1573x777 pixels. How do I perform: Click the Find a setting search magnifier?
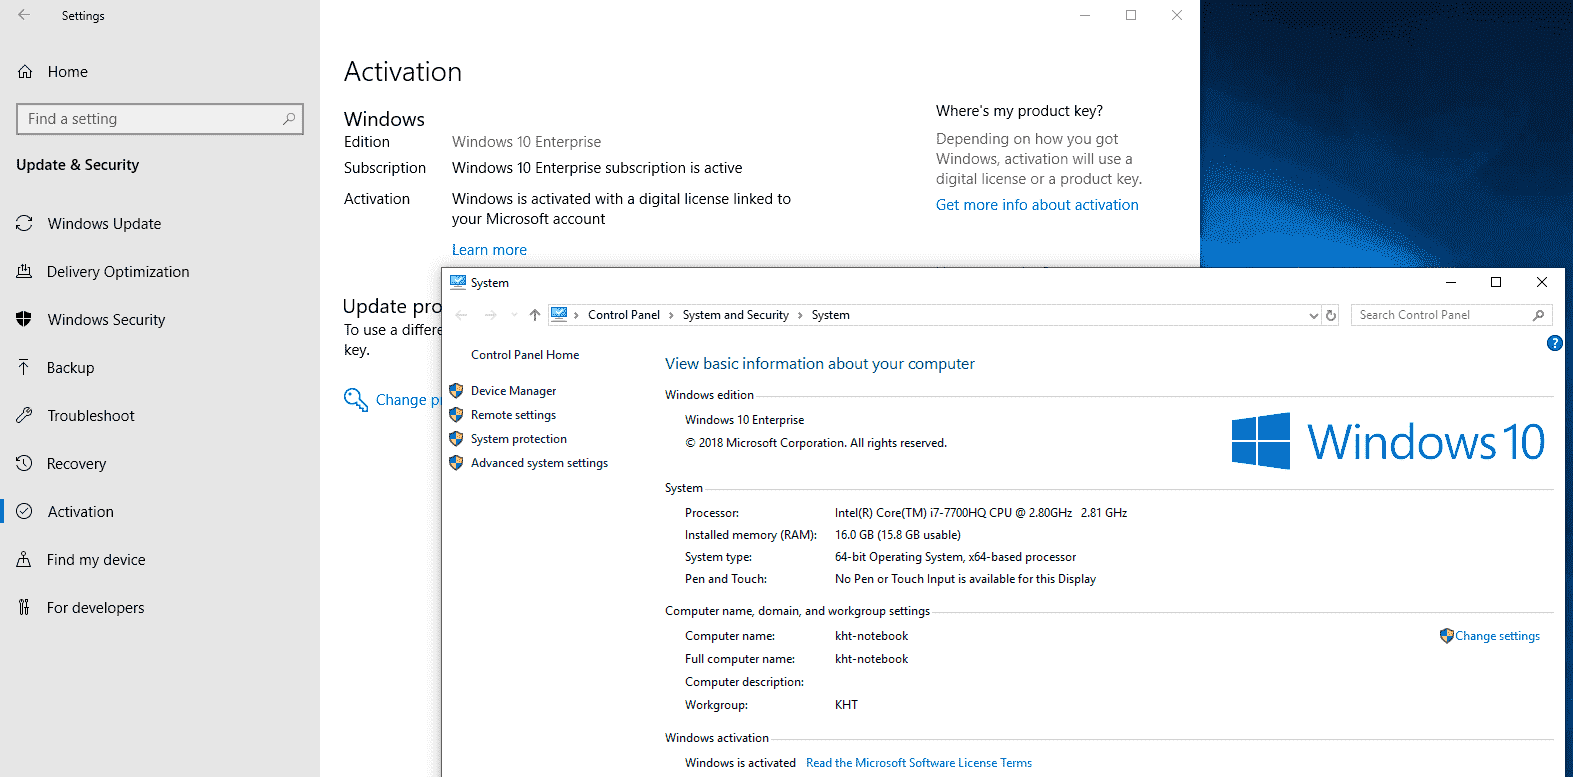pyautogui.click(x=289, y=119)
